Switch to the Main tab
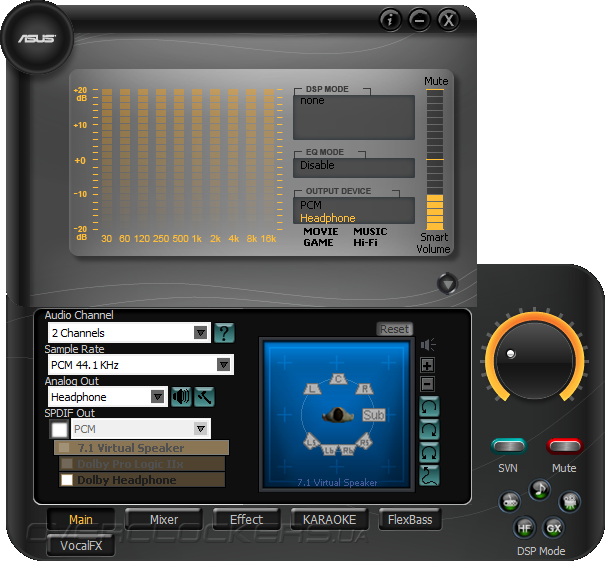 coord(81,519)
